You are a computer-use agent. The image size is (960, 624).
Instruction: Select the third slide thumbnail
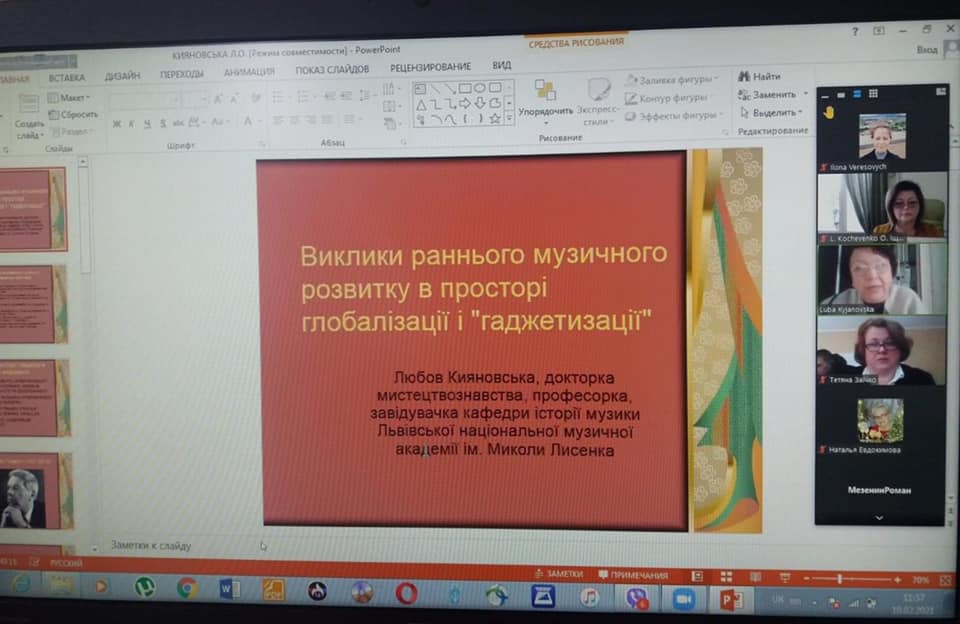(36, 398)
